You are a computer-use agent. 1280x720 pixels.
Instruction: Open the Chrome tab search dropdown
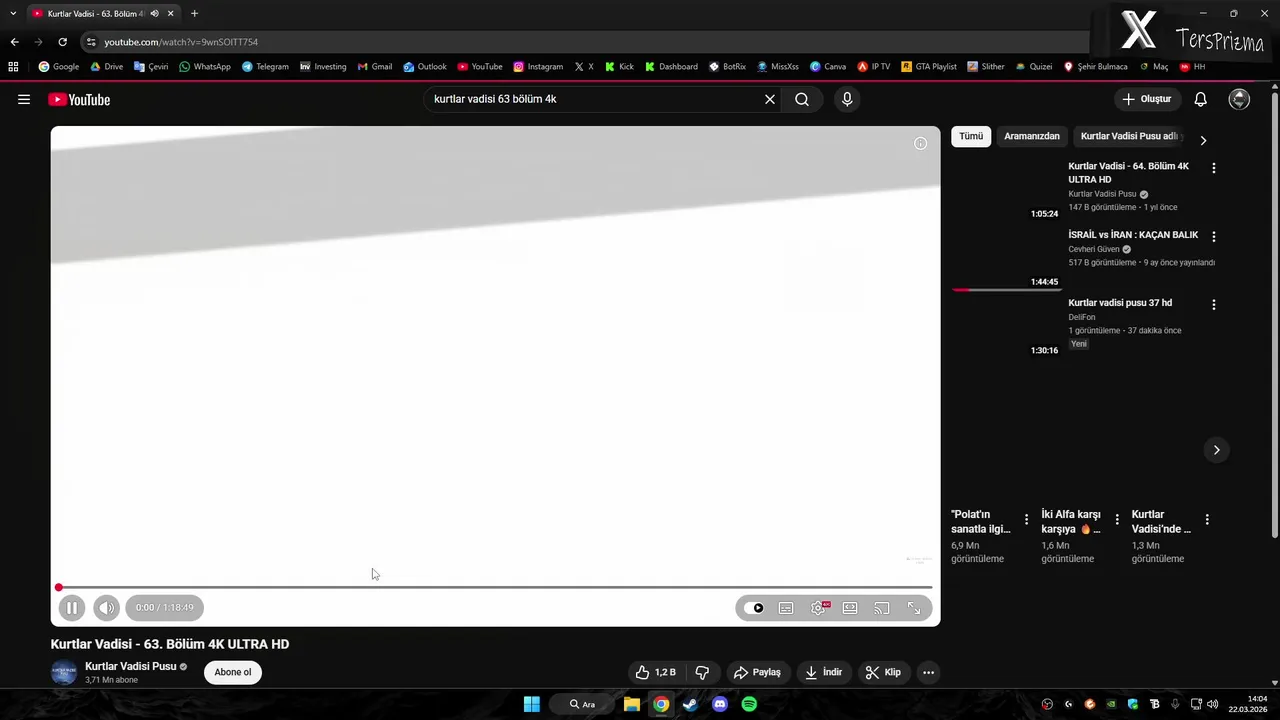pos(13,13)
